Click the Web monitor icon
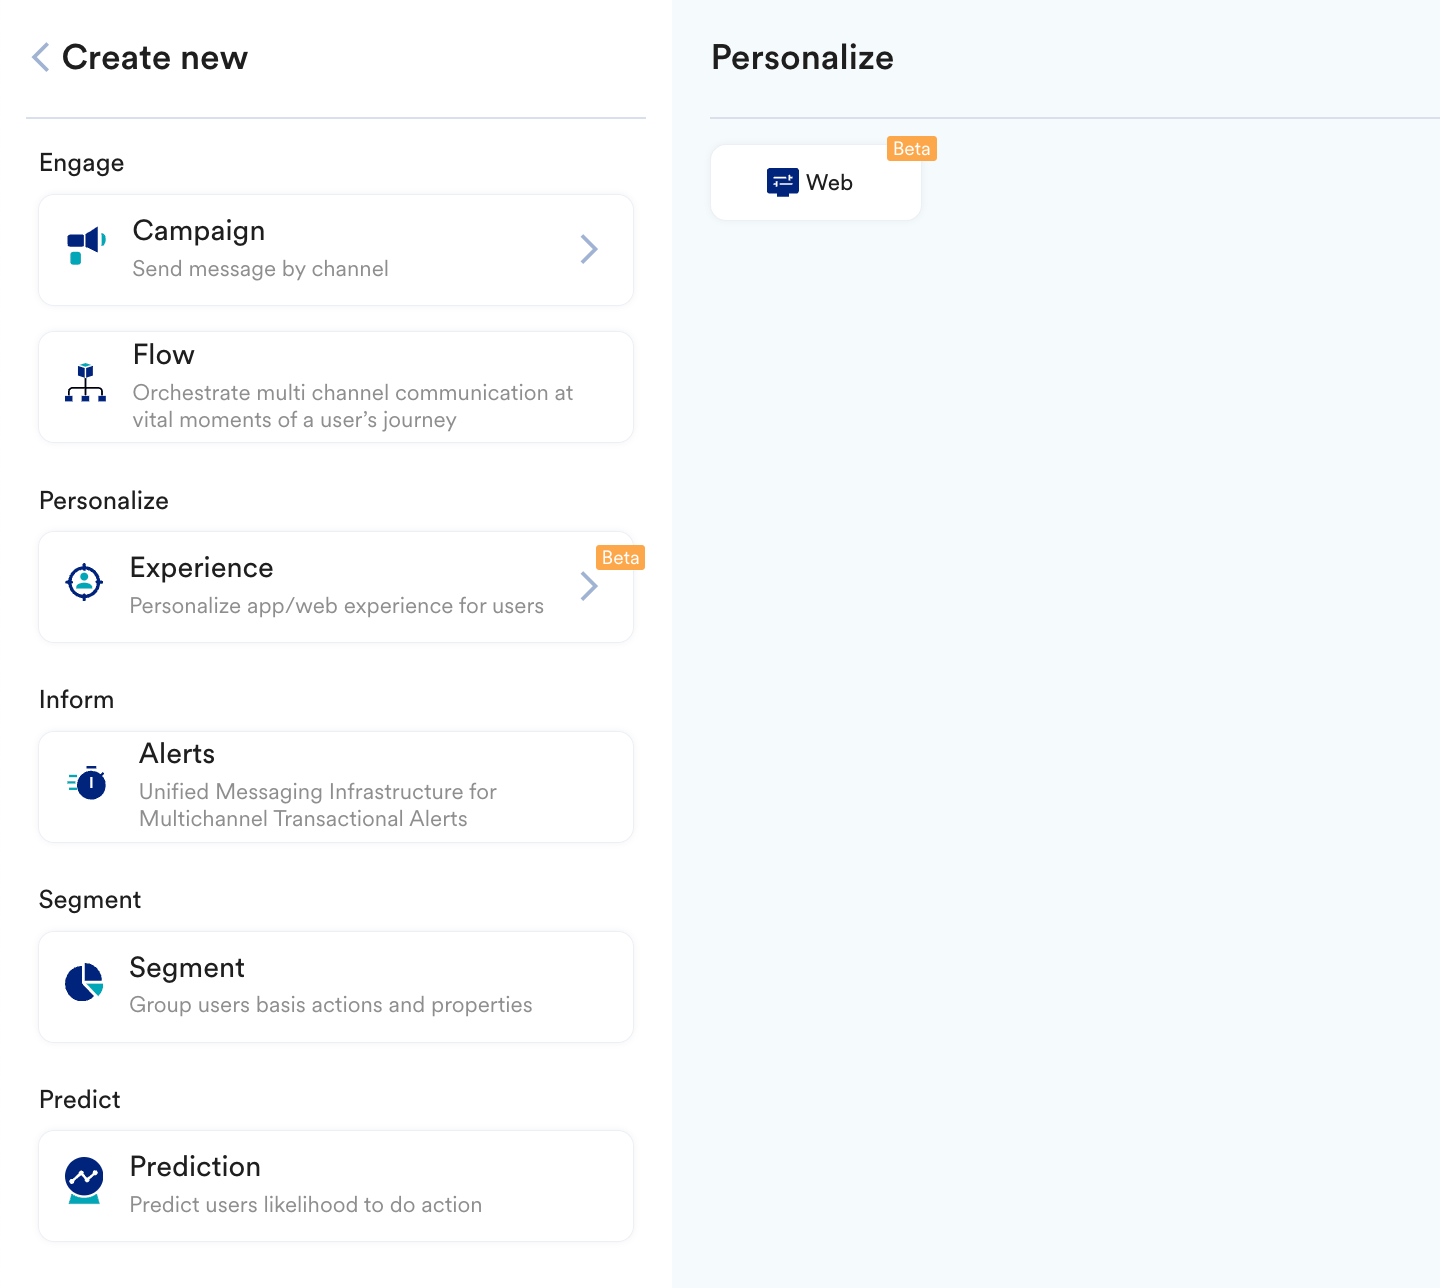Screen dimensions: 1440x1288 tap(783, 182)
